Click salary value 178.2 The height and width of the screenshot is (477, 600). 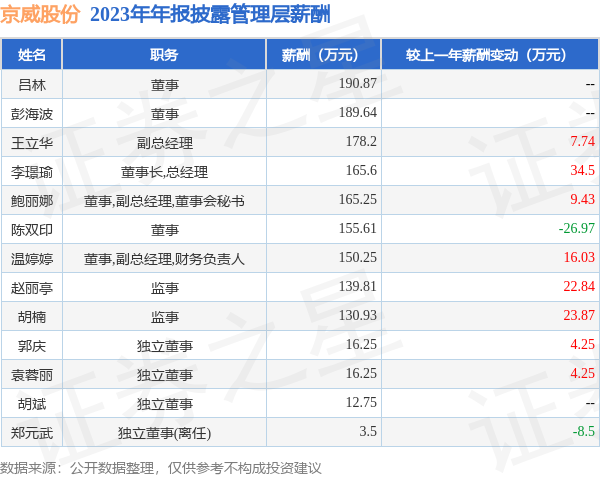click(x=361, y=141)
